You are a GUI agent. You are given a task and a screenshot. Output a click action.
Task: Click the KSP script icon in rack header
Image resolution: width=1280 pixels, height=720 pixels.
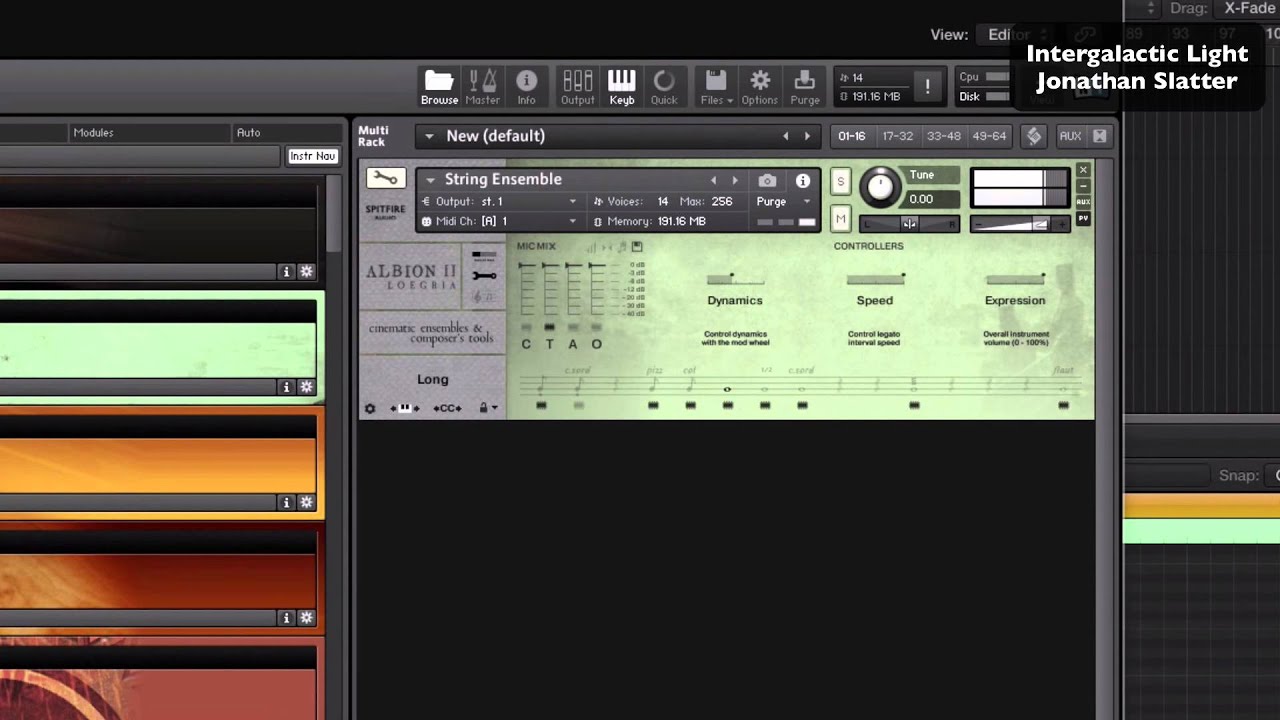pos(1034,136)
